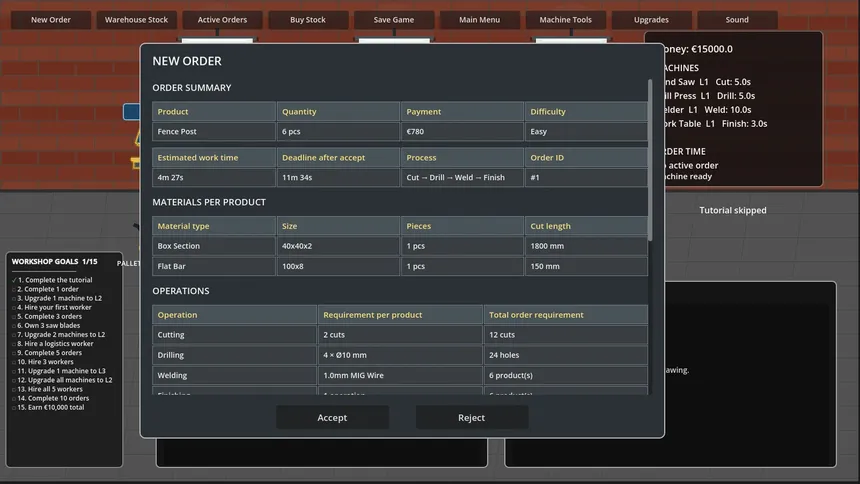860x484 pixels.
Task: View Active Orders from the top bar
Action: (222, 20)
